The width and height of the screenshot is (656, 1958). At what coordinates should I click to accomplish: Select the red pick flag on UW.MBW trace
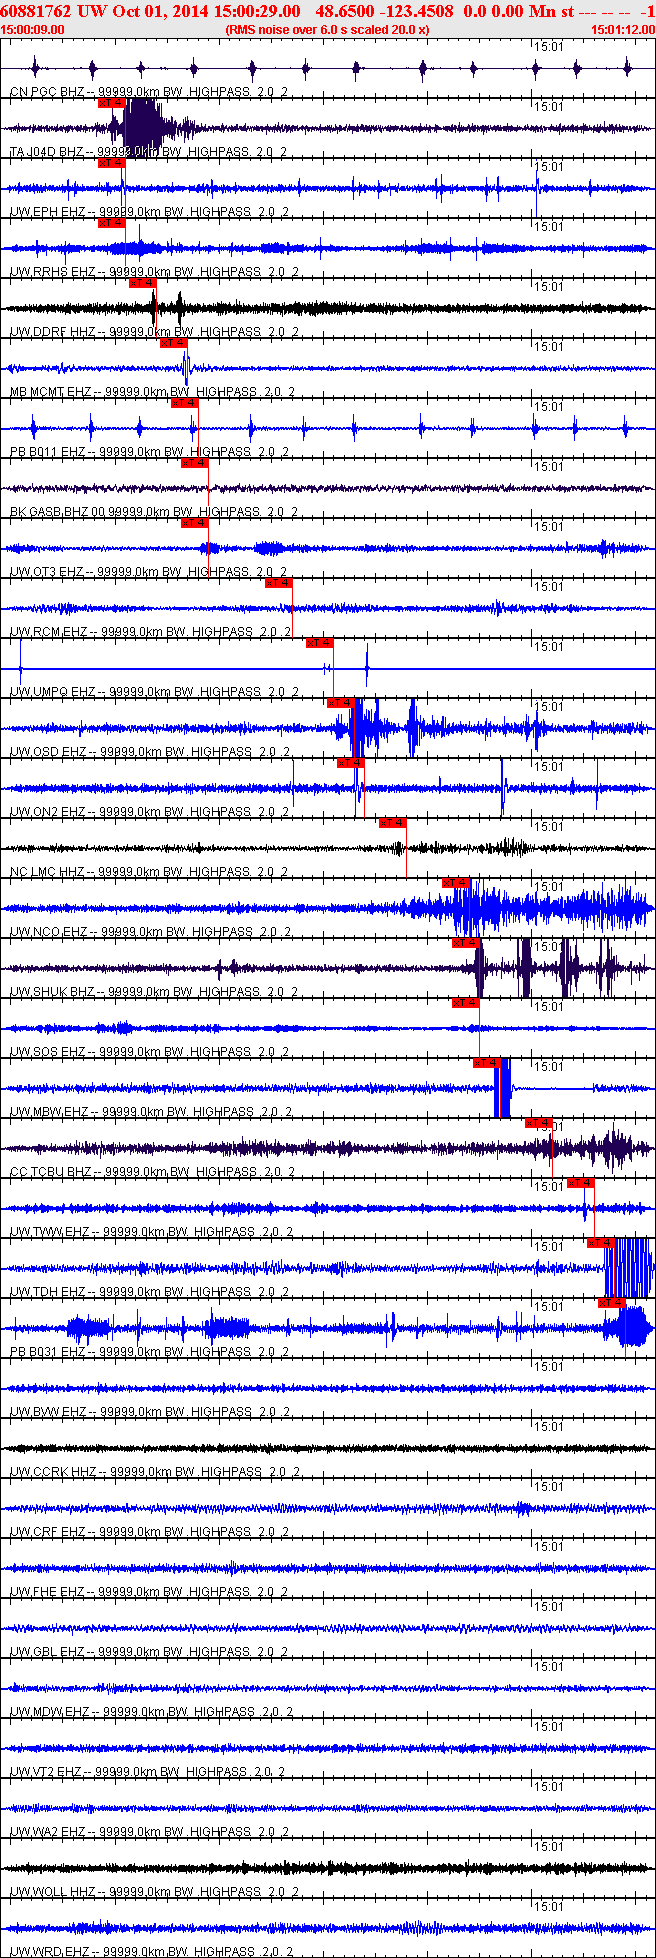486,1062
